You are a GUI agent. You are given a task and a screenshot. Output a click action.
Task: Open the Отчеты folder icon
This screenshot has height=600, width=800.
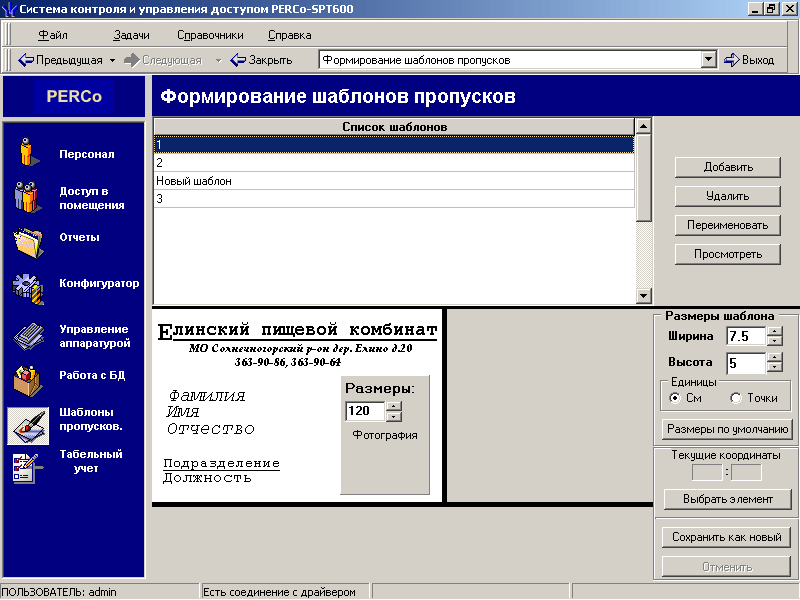pyautogui.click(x=28, y=242)
